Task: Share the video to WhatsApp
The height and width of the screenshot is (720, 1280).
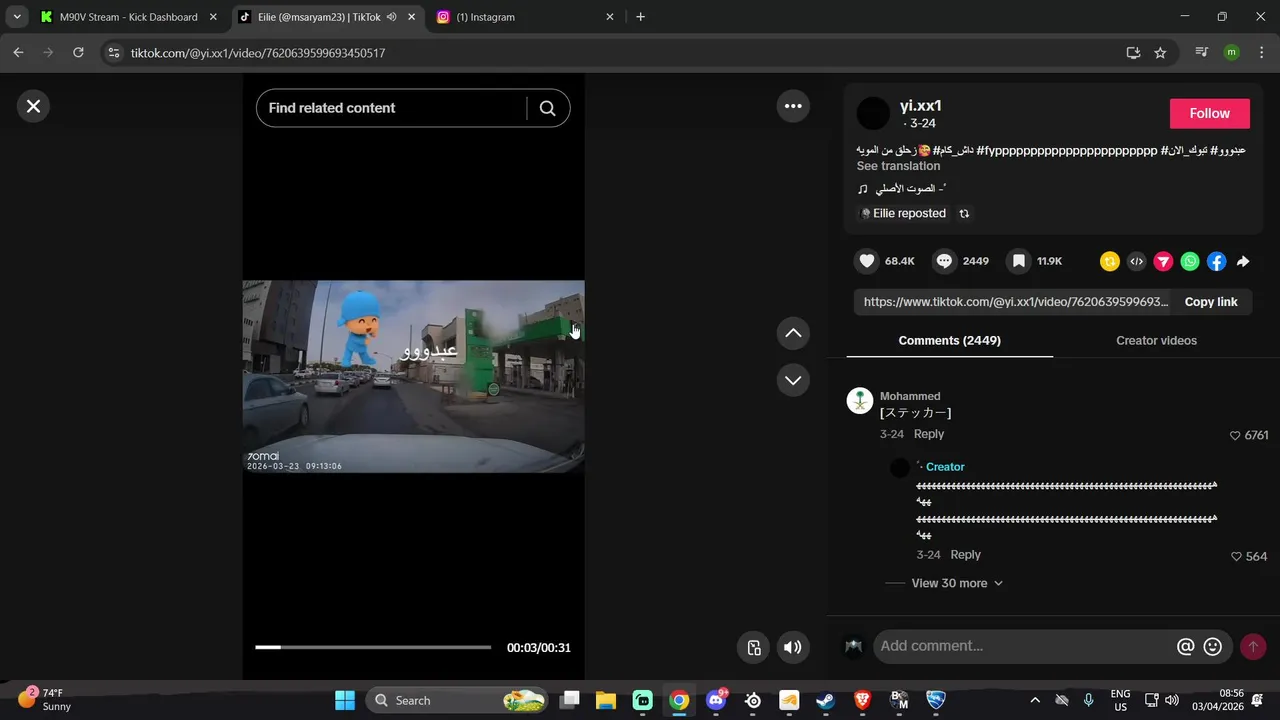Action: coord(1190,261)
